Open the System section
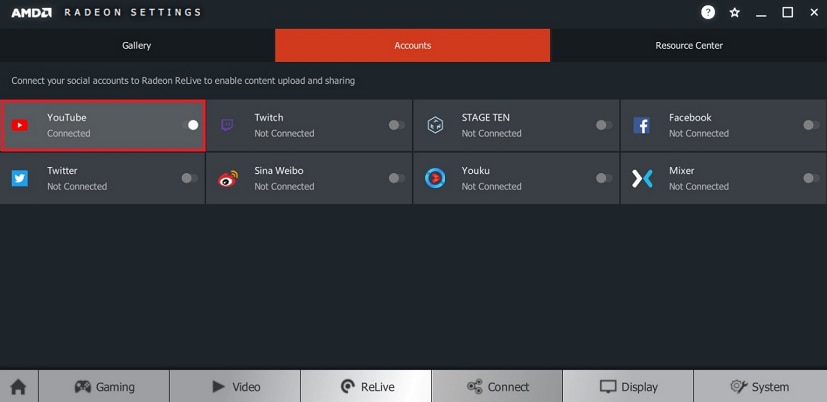827x402 pixels. [760, 387]
